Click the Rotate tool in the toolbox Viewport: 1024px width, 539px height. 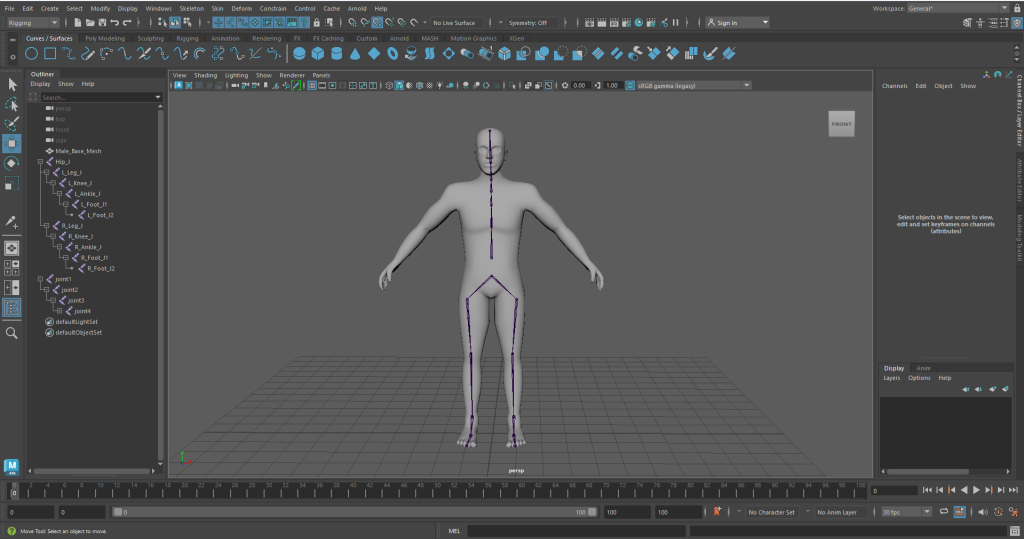12,163
